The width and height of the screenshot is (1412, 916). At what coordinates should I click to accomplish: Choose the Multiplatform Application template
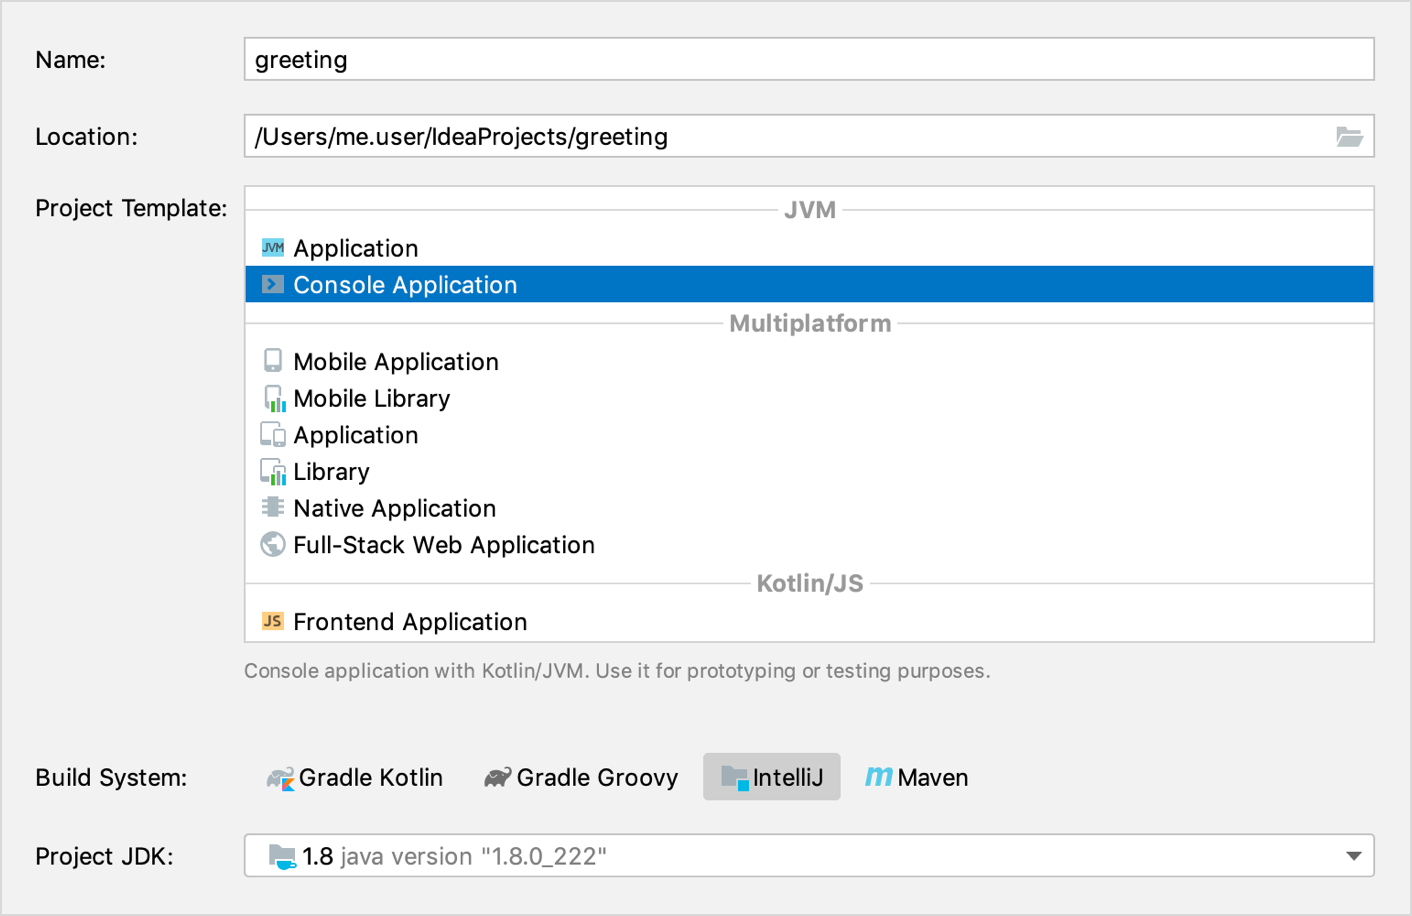pos(355,435)
